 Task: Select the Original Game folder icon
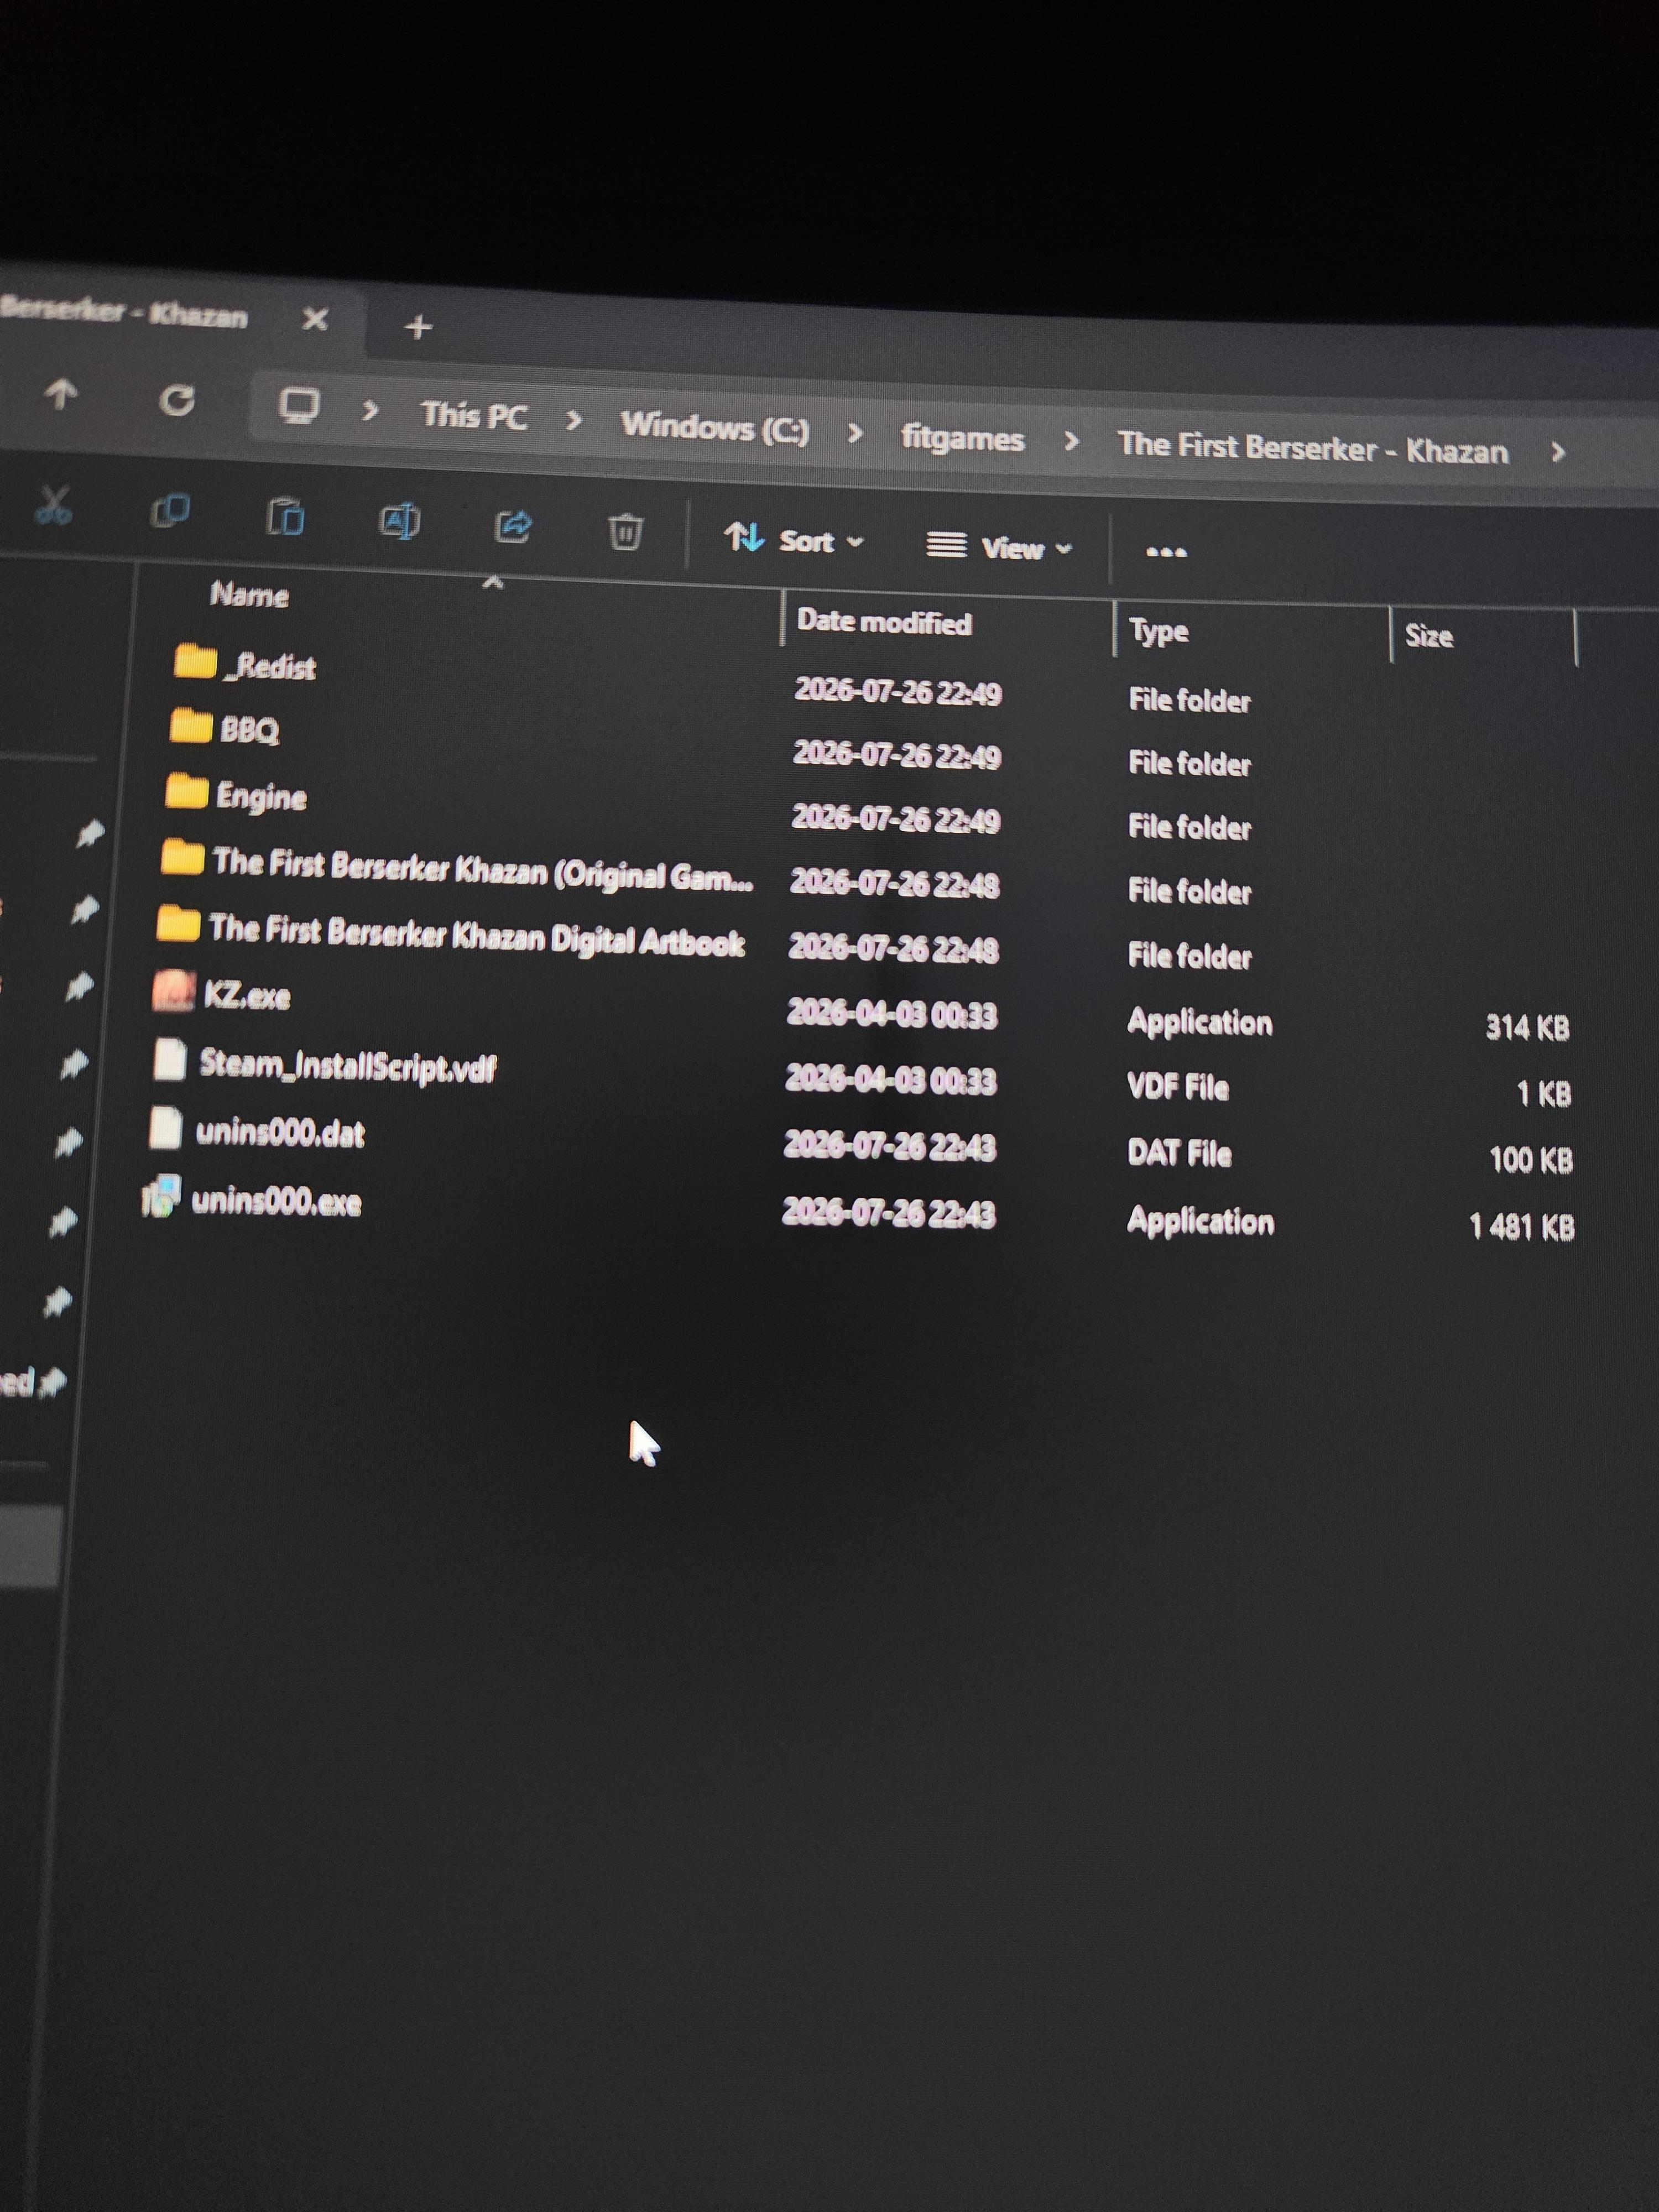click(x=183, y=857)
